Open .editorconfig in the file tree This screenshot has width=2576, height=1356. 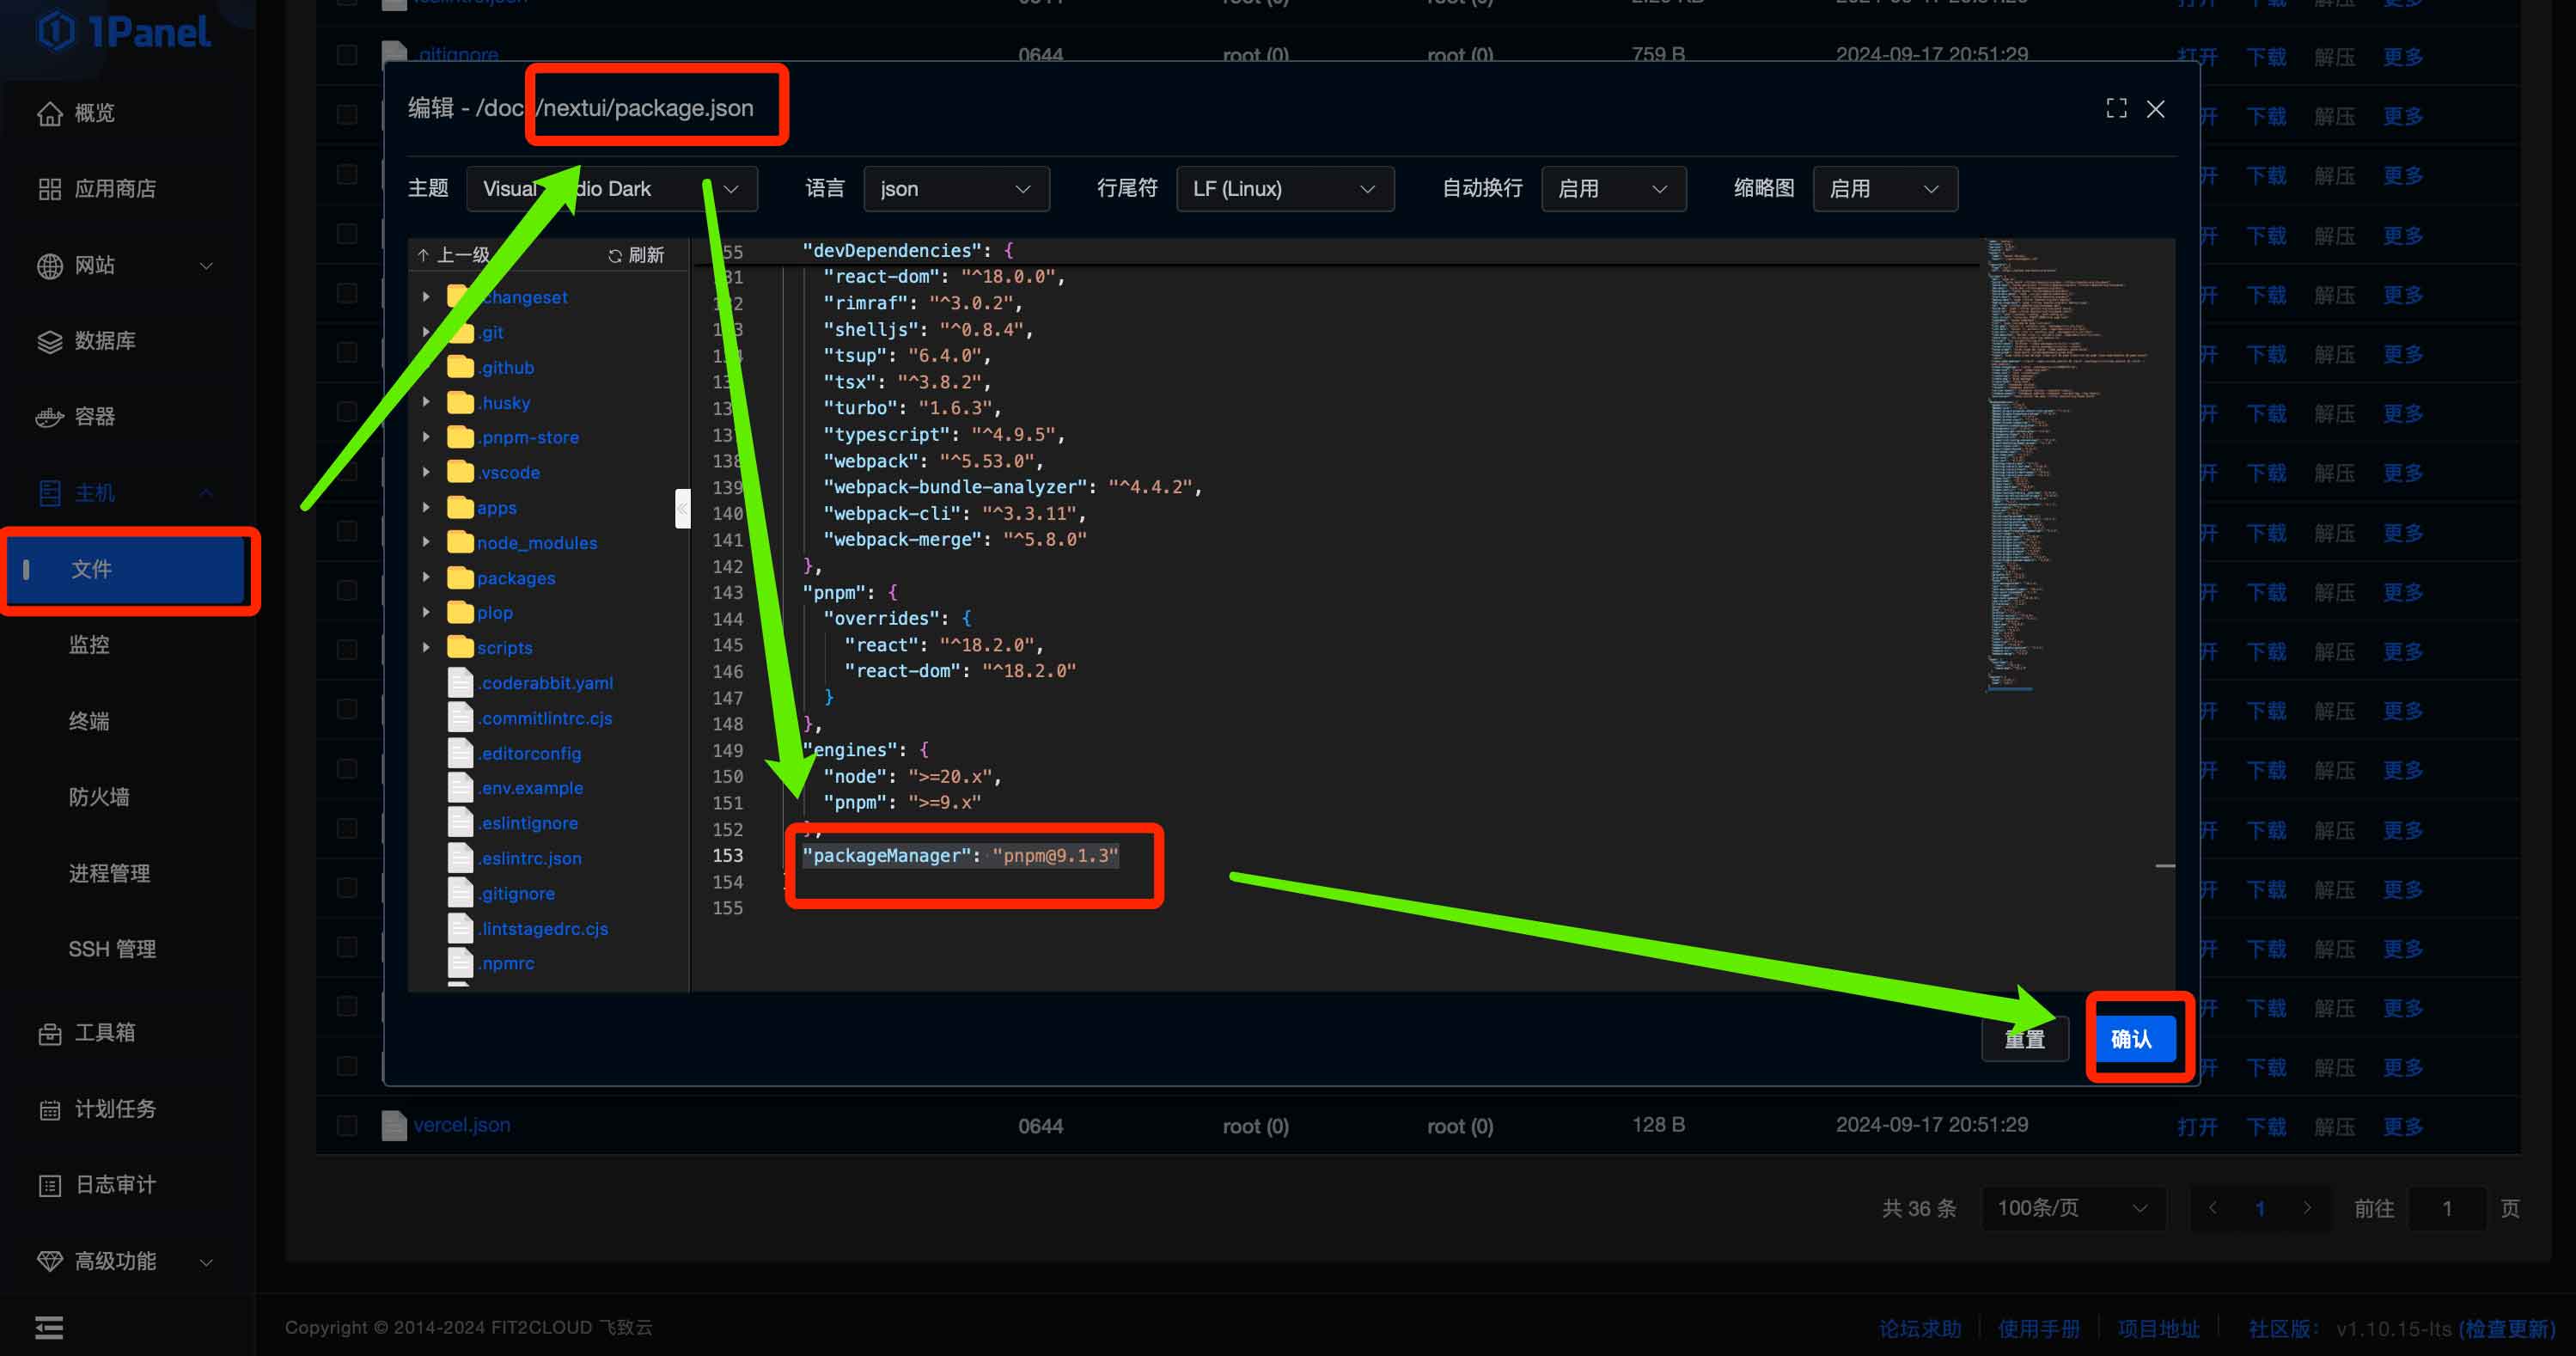pyautogui.click(x=529, y=753)
